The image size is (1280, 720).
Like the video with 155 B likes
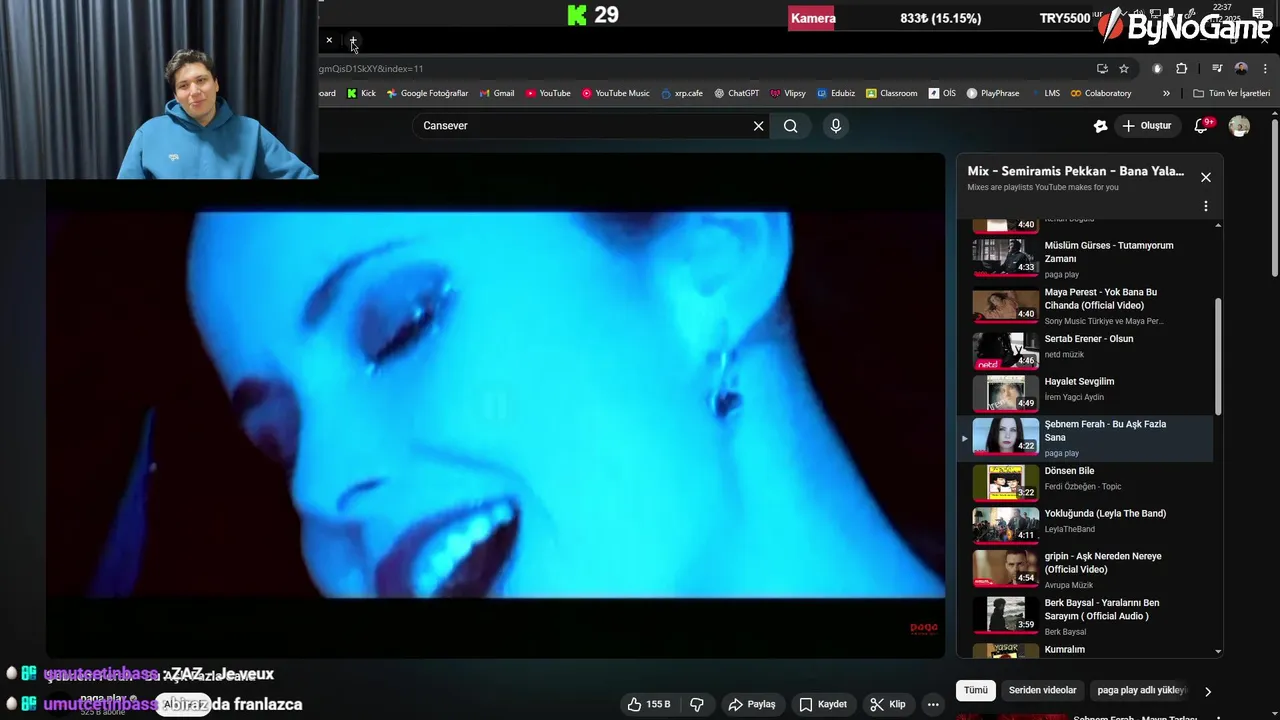tap(649, 704)
